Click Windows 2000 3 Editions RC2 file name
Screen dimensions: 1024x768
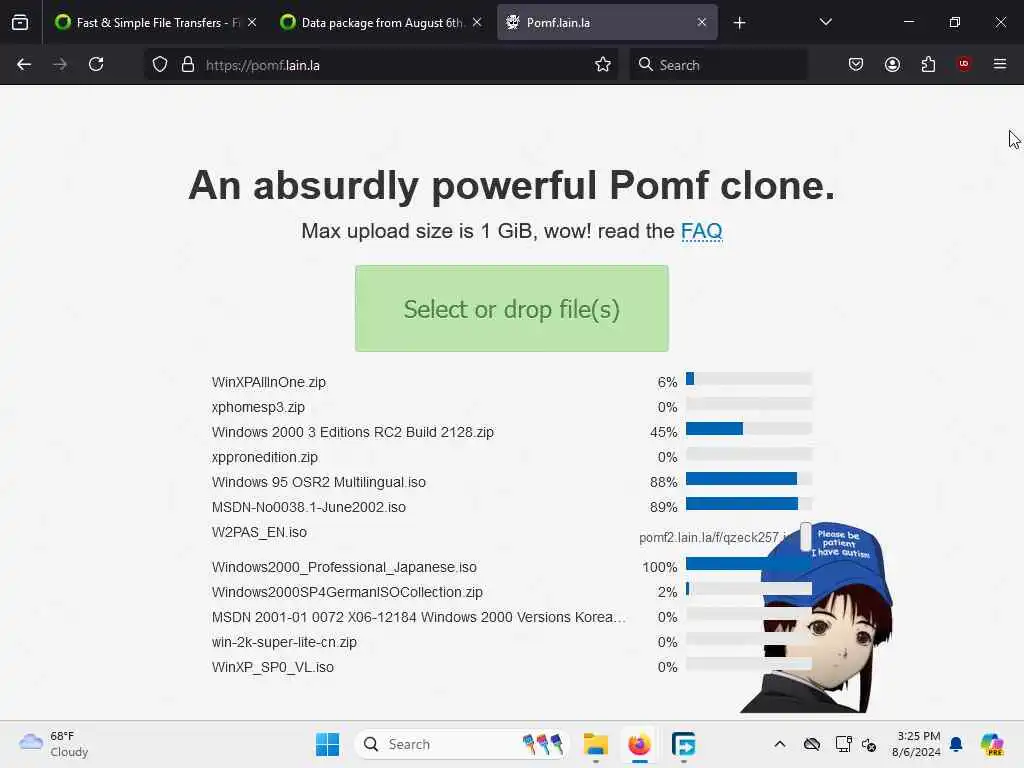click(353, 432)
